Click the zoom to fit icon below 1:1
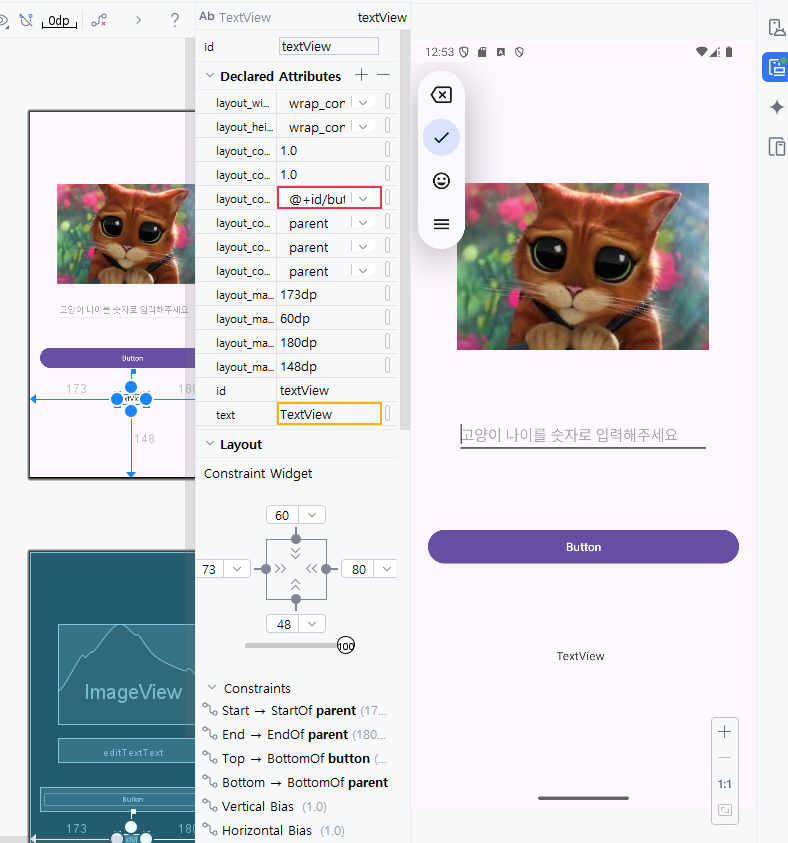Viewport: 788px width, 843px height. (725, 810)
